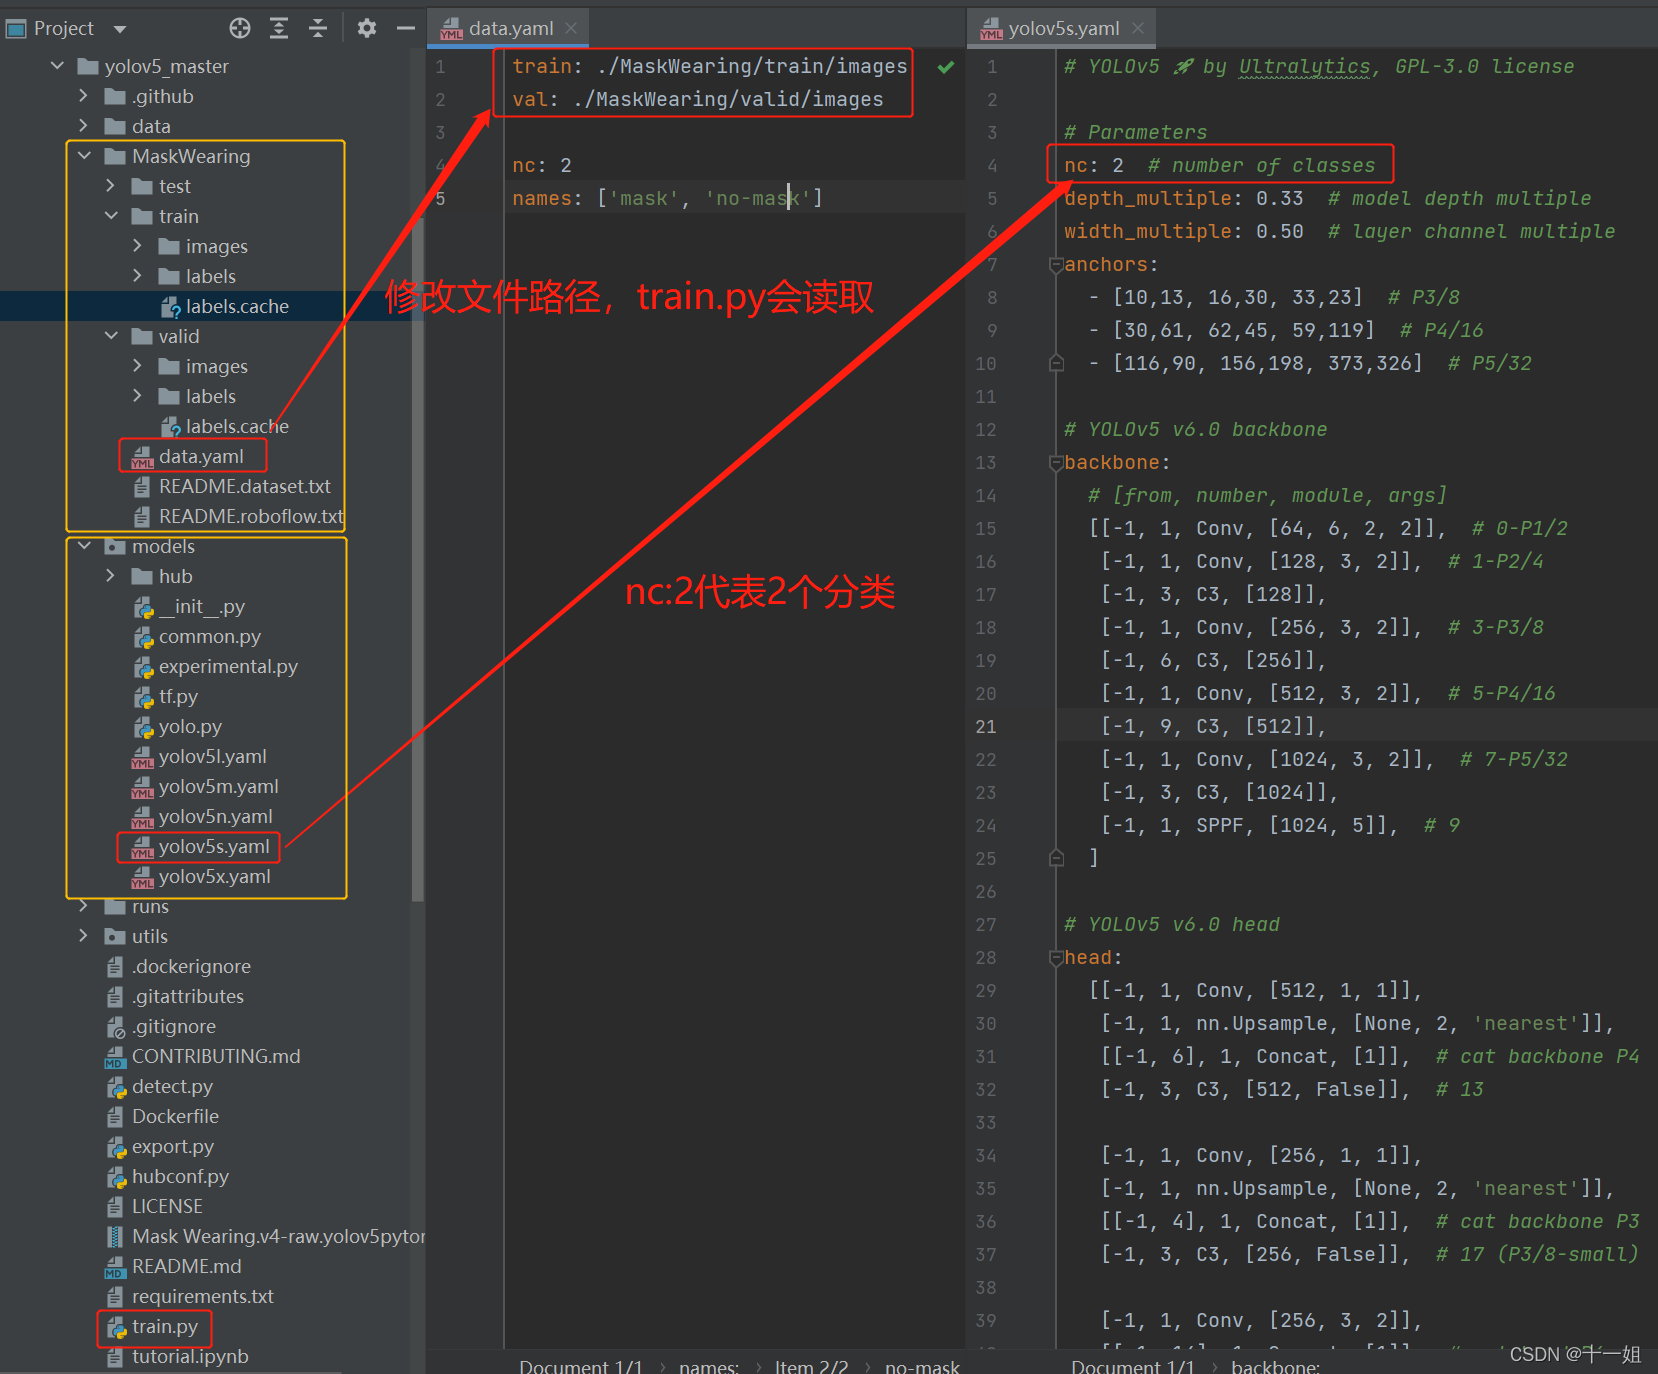Expand the data folder

[x=84, y=126]
